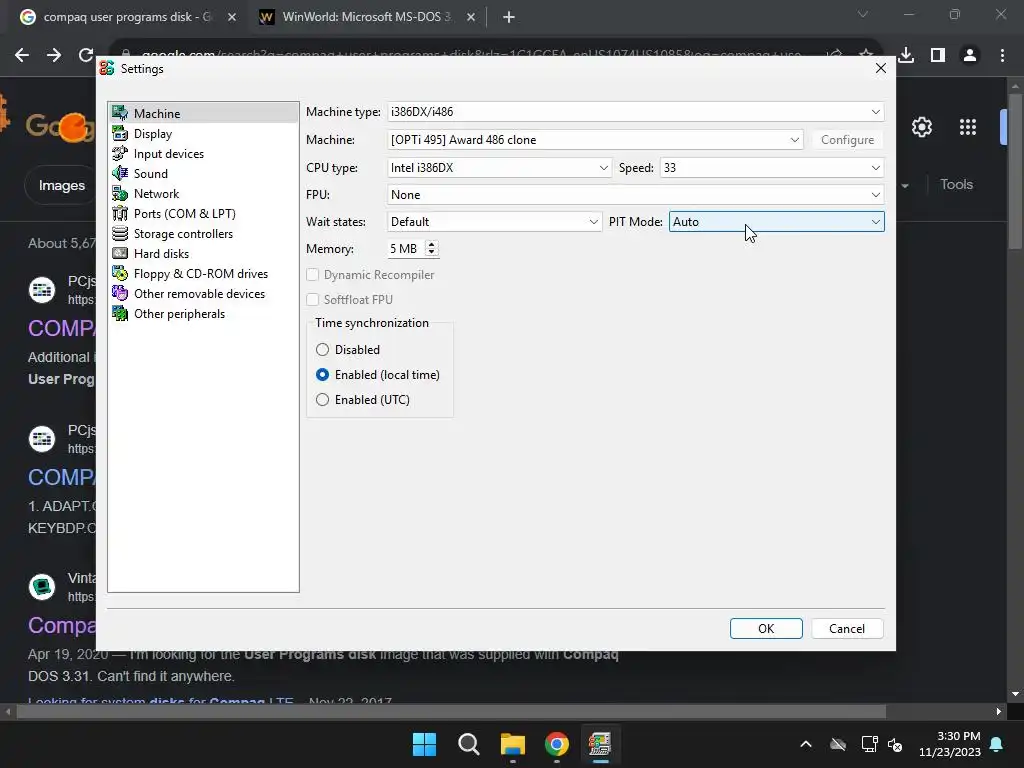Image resolution: width=1024 pixels, height=768 pixels.
Task: Open PIT Mode dropdown
Action: tap(776, 222)
